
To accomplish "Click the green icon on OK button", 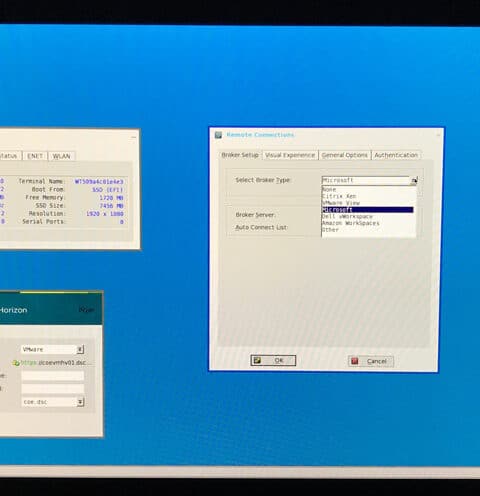I will [257, 360].
